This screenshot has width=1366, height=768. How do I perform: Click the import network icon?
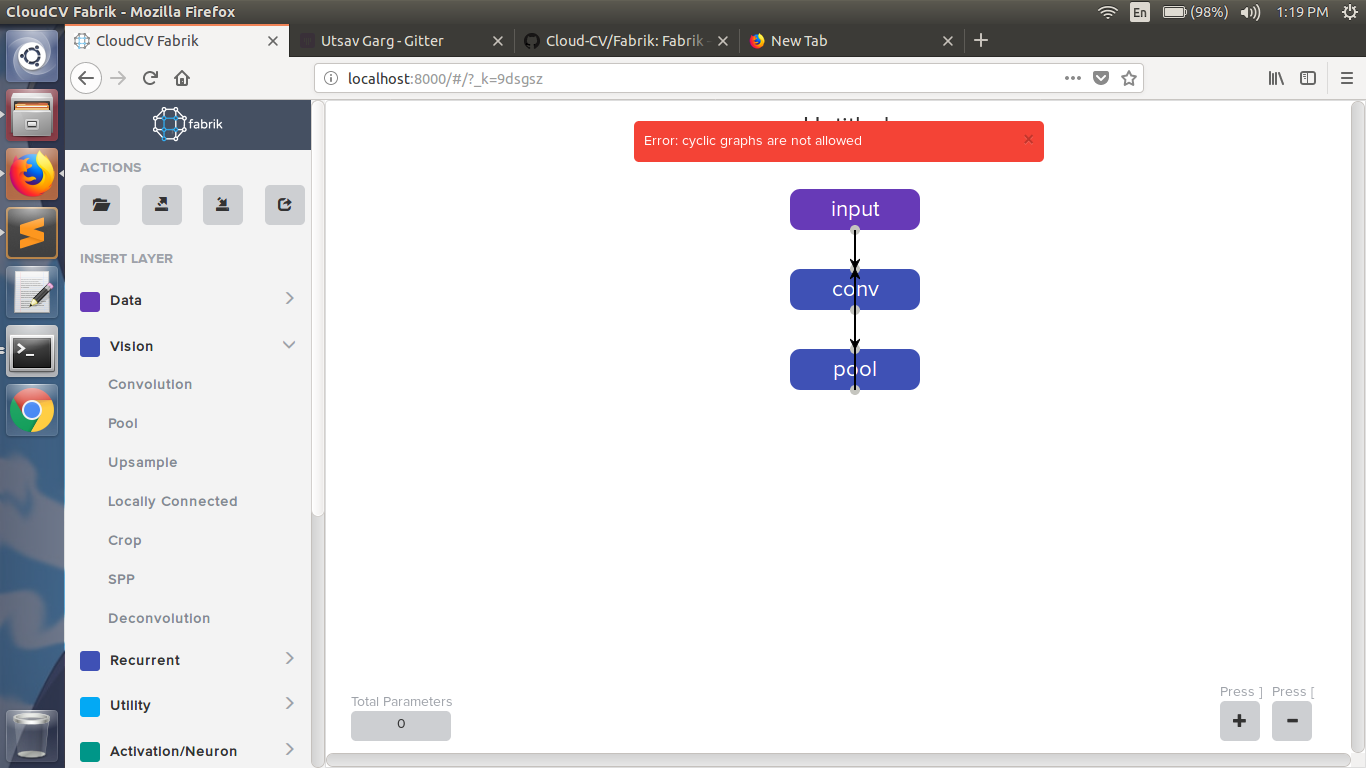223,204
